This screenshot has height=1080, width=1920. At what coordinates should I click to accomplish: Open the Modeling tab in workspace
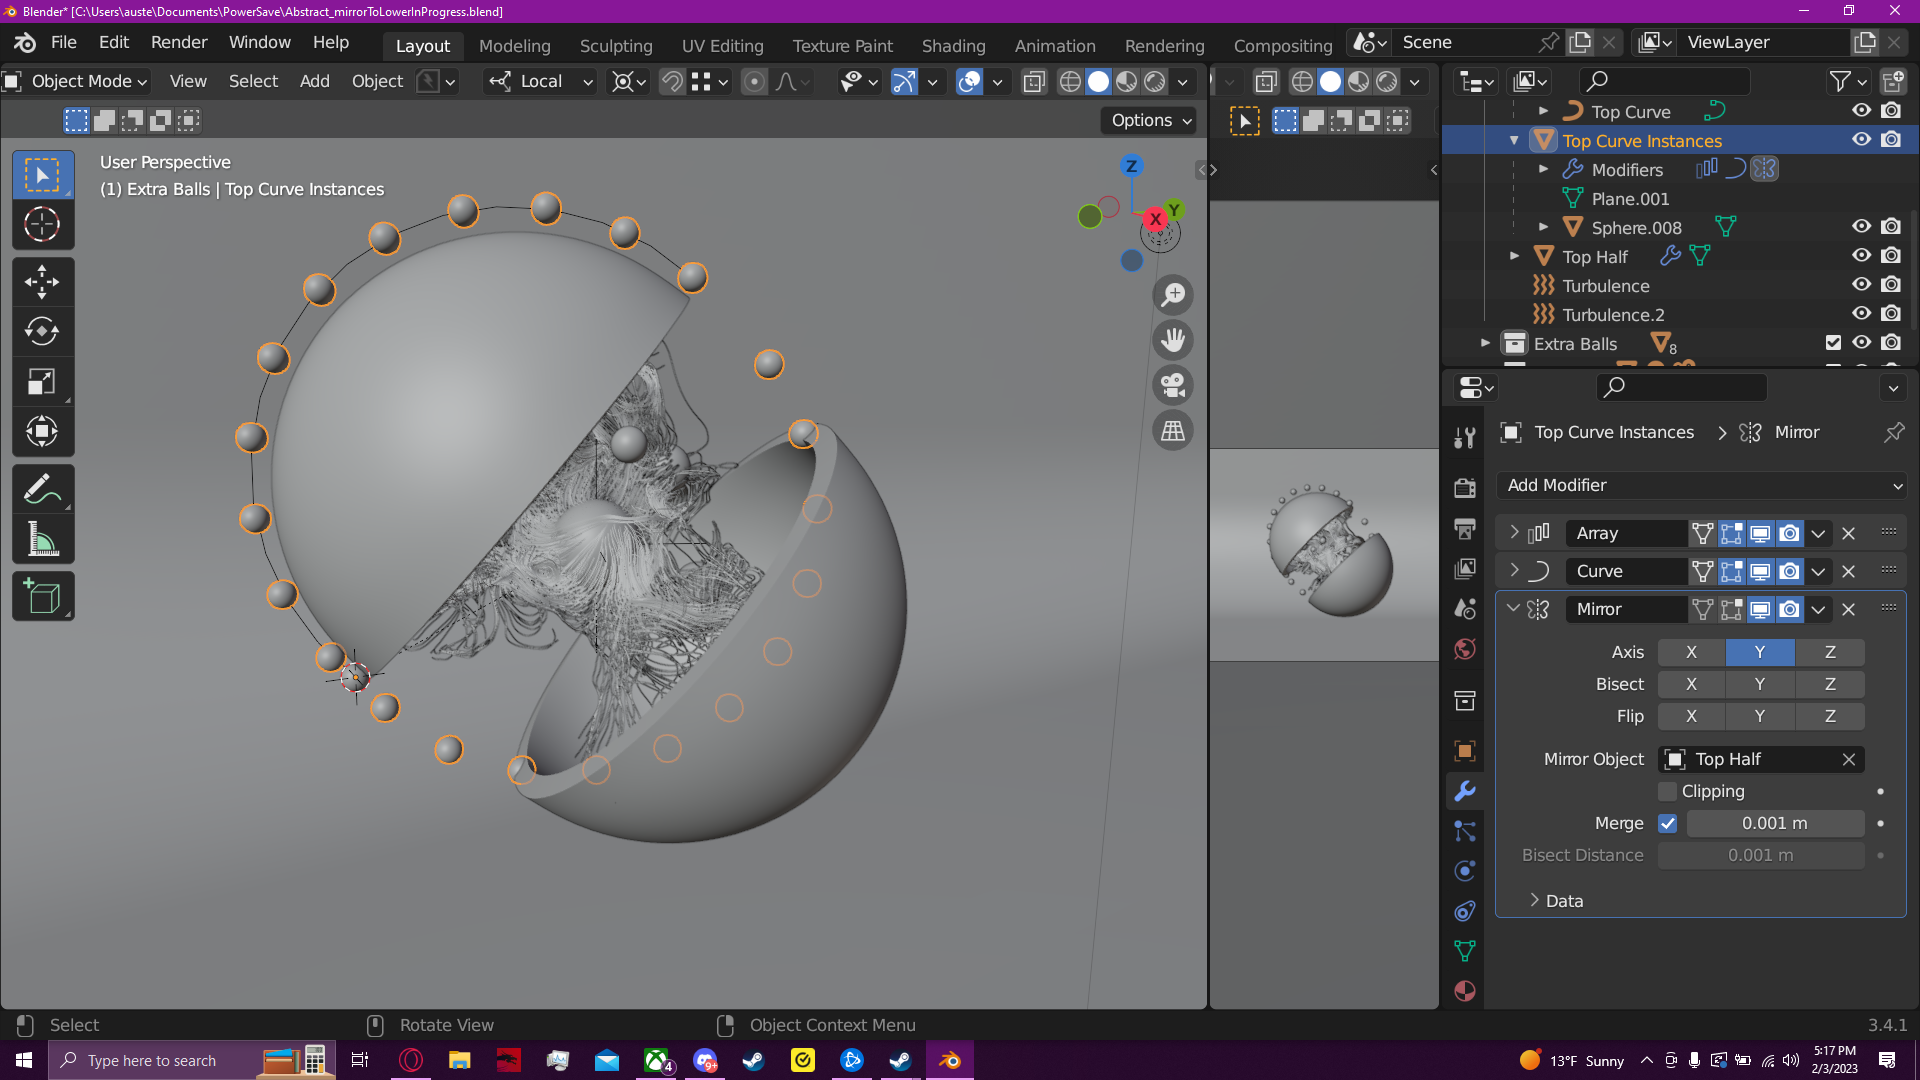click(x=514, y=44)
